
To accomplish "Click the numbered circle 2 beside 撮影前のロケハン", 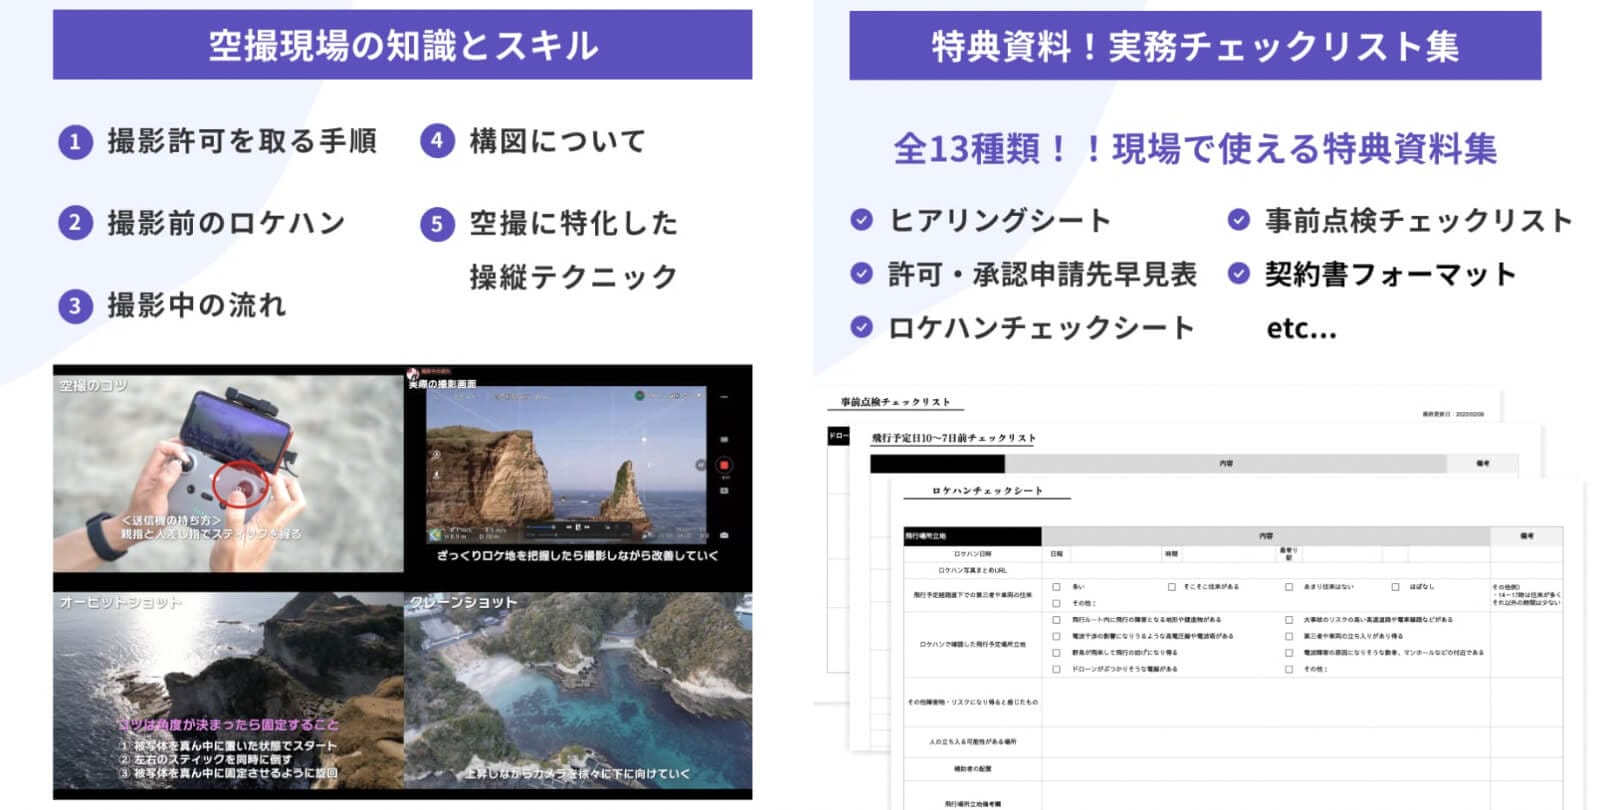I will (75, 223).
